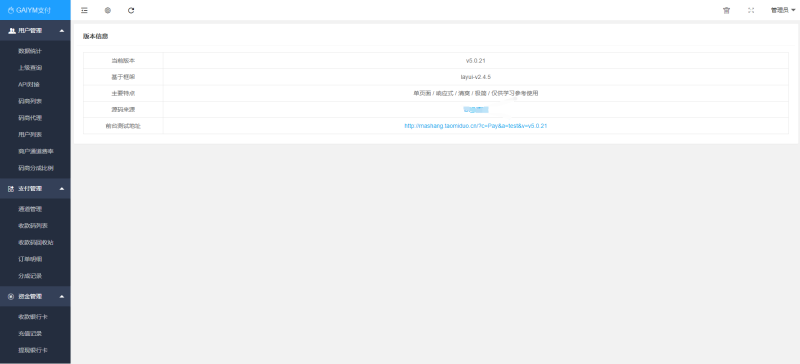Collapse the 支付管理 section arrow
The width and height of the screenshot is (800, 364).
click(x=62, y=189)
